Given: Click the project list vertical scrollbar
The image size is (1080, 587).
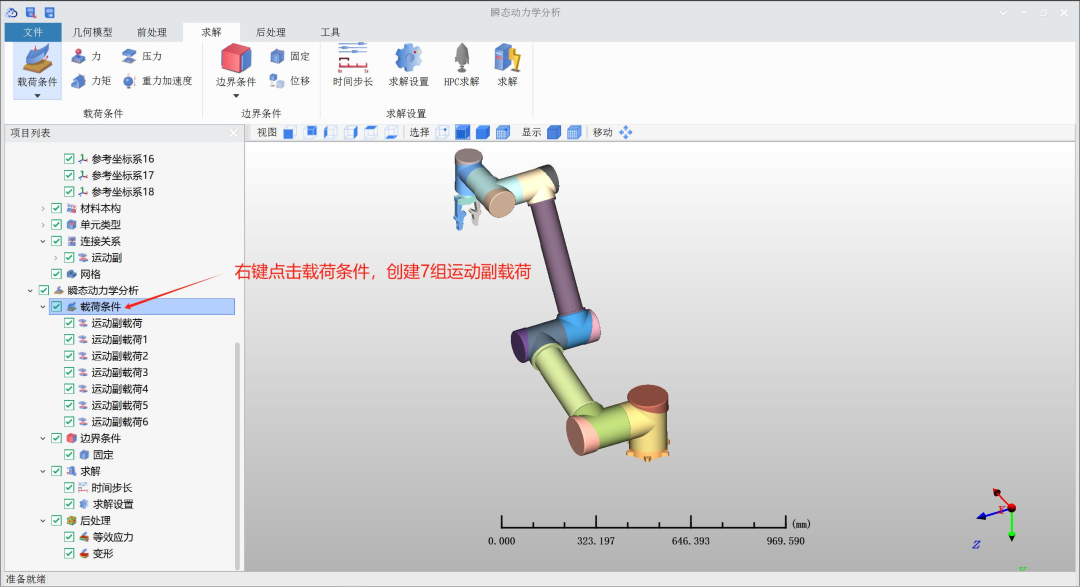Looking at the screenshot, I should click(x=238, y=456).
